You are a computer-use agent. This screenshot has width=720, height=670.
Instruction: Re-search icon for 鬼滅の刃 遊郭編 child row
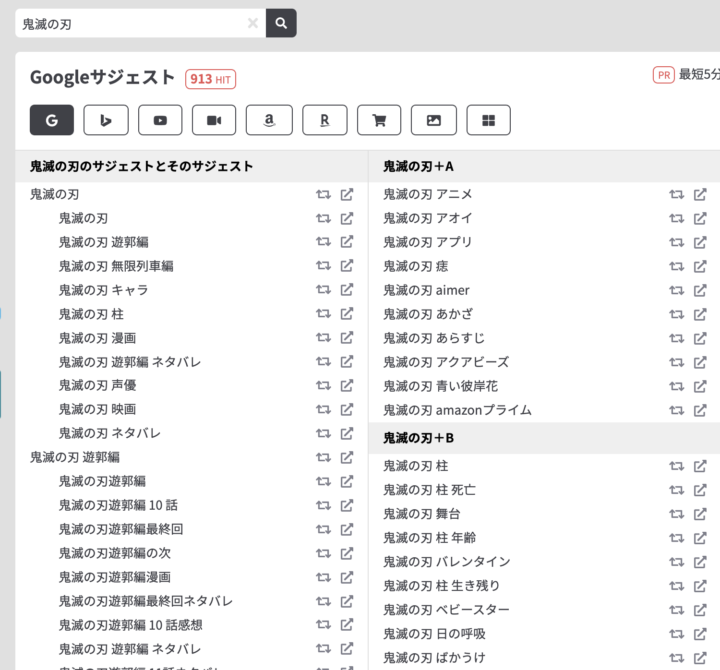[323, 242]
